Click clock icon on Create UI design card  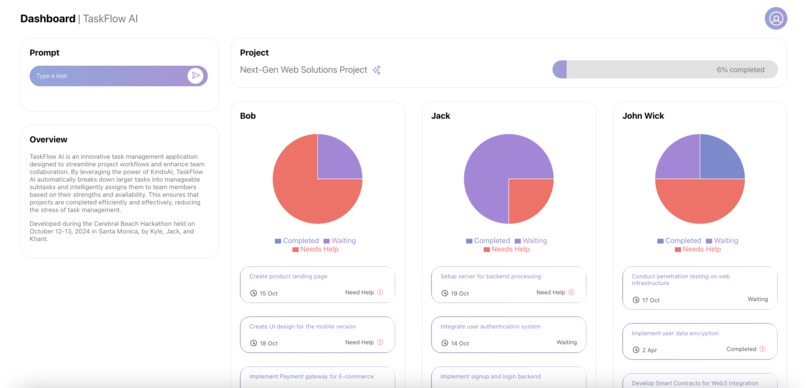click(x=253, y=343)
